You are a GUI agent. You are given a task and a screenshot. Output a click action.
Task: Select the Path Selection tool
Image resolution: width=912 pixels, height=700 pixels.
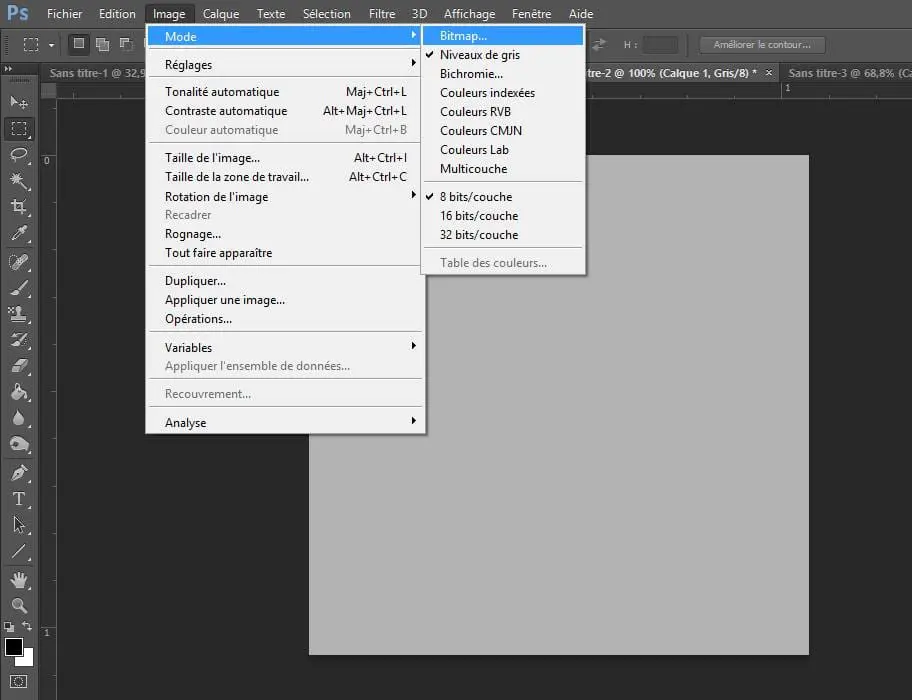pyautogui.click(x=19, y=525)
